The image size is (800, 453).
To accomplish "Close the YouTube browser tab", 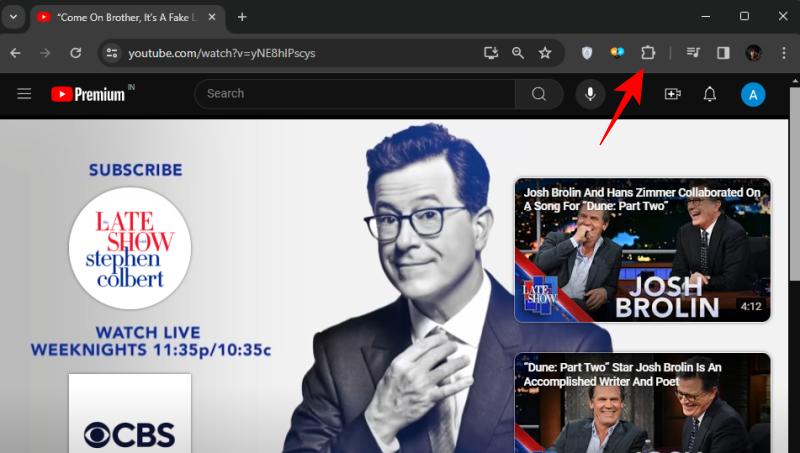I will [x=212, y=17].
